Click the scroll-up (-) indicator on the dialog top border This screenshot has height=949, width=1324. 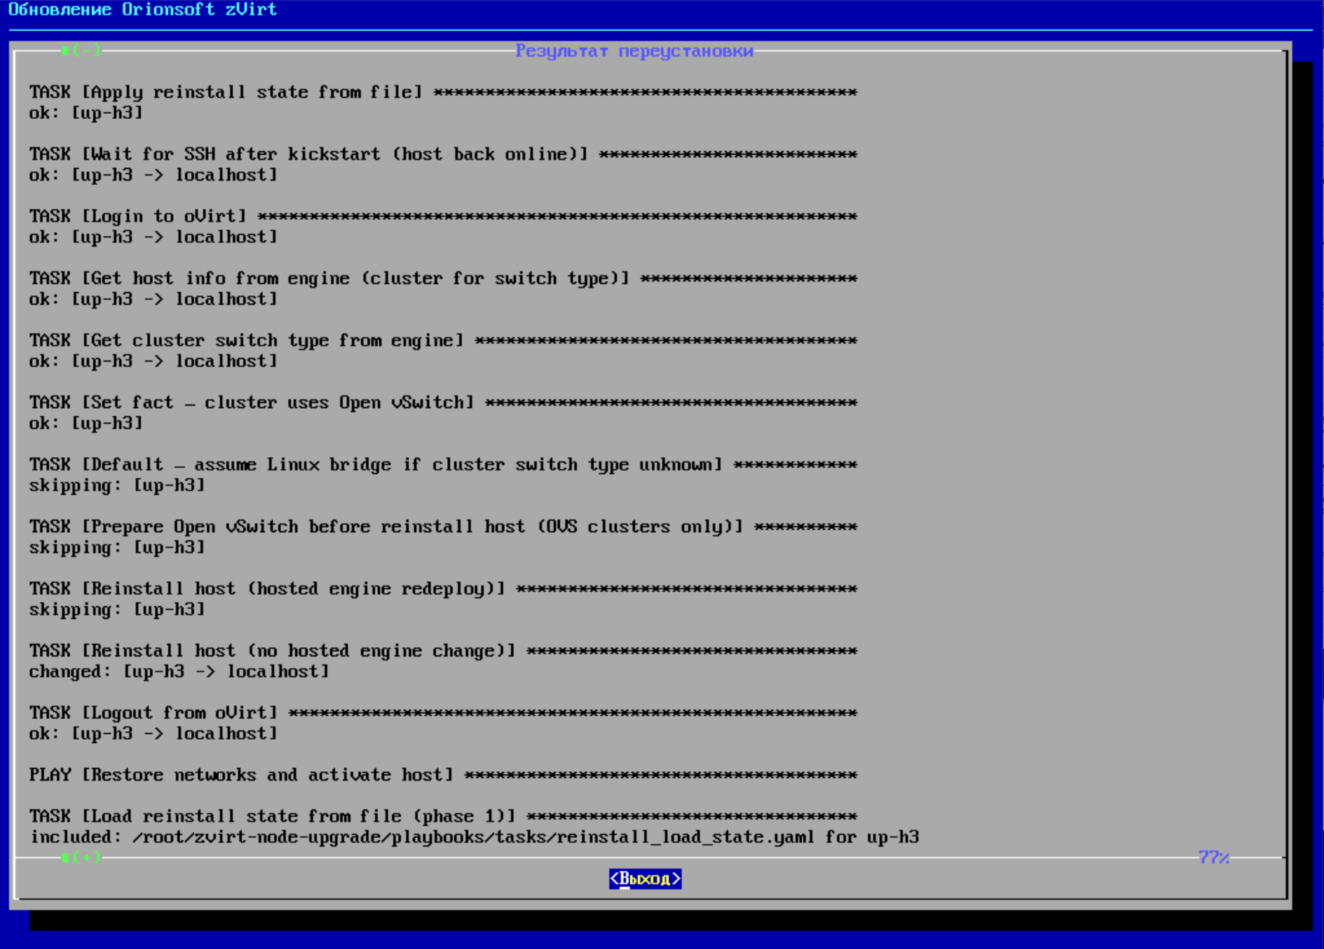(81, 50)
